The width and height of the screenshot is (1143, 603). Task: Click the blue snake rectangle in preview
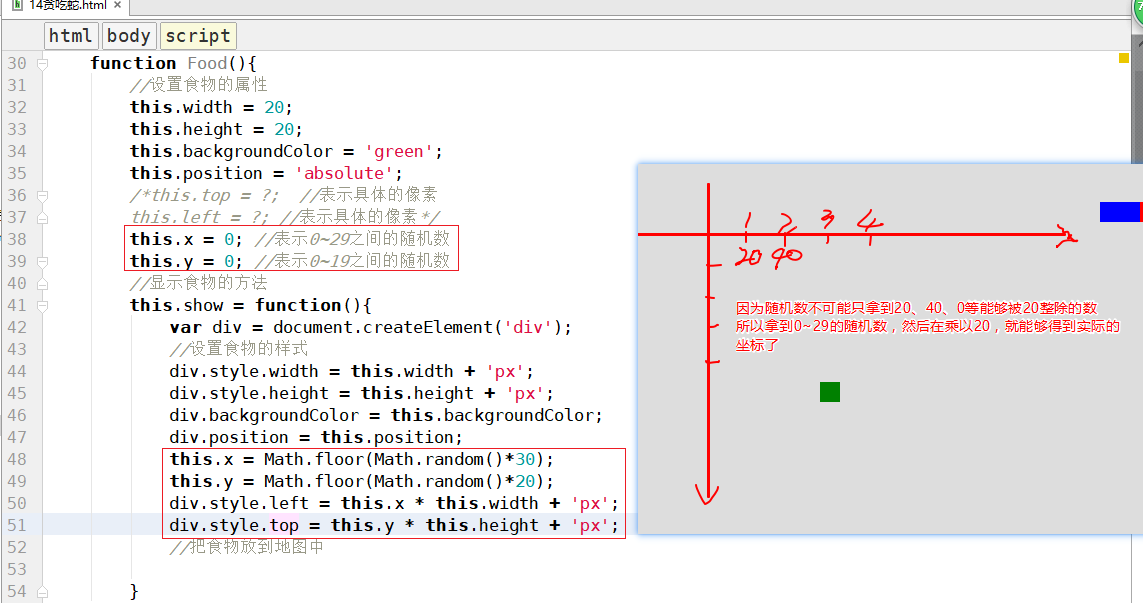coord(1119,212)
